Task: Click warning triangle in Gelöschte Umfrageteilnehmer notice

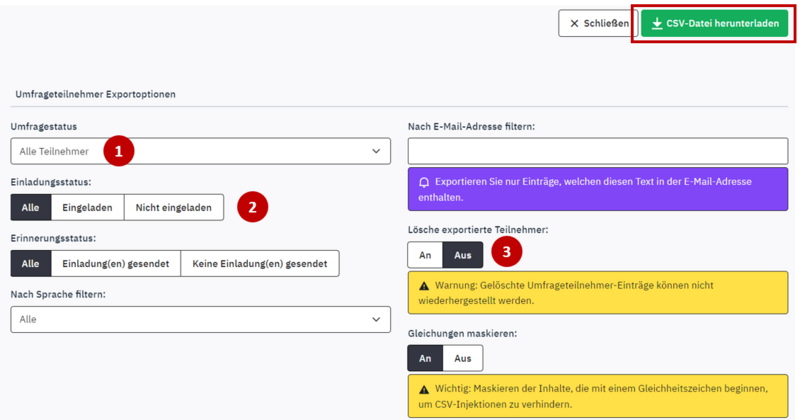Action: 424,286
